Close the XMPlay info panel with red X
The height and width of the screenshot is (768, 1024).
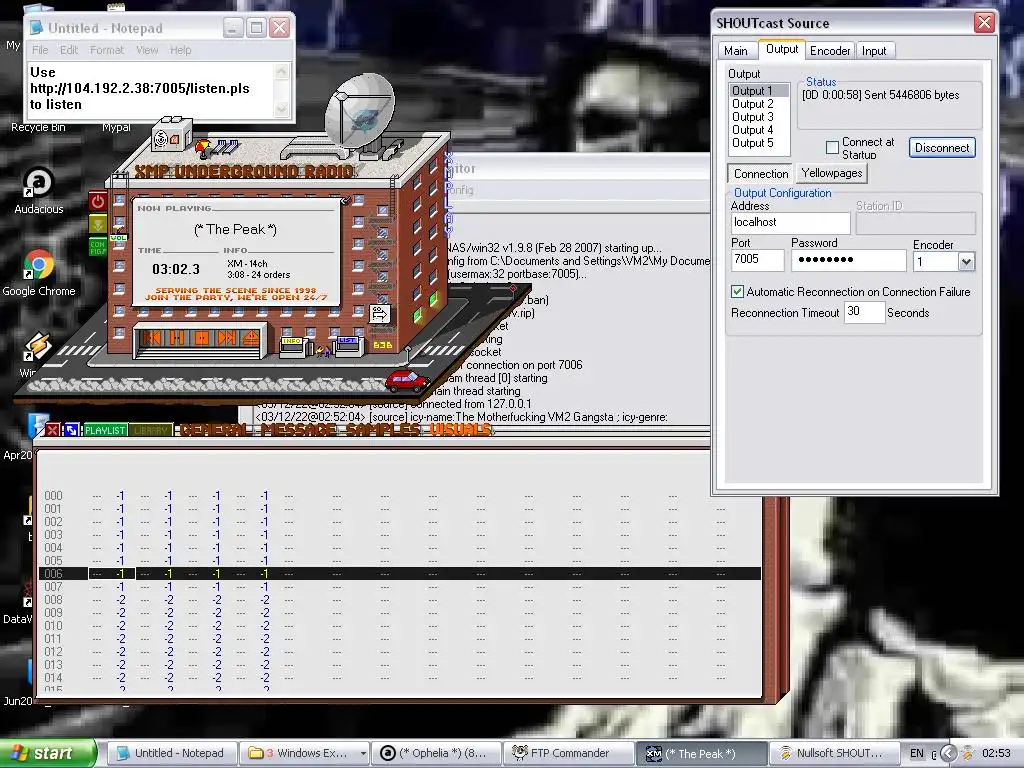(53, 430)
